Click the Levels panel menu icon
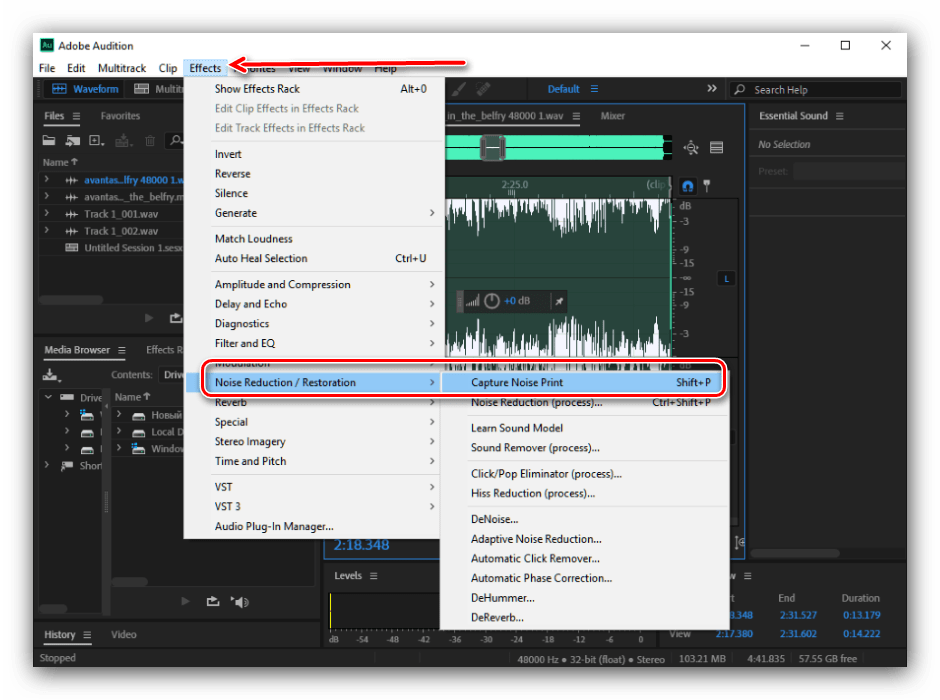The width and height of the screenshot is (940, 700). [373, 576]
